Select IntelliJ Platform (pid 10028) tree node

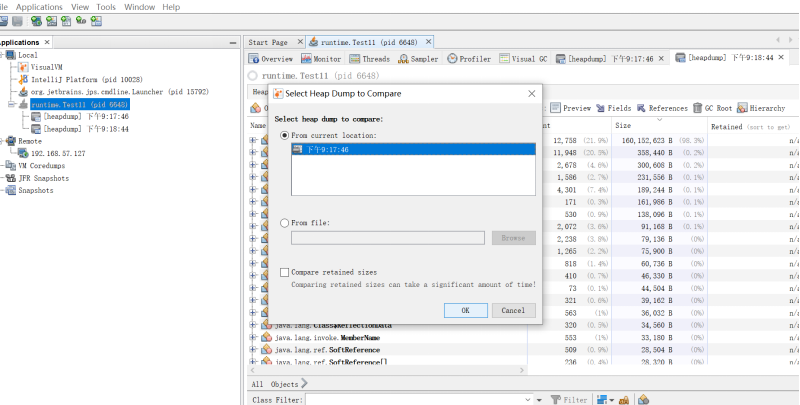coord(87,80)
